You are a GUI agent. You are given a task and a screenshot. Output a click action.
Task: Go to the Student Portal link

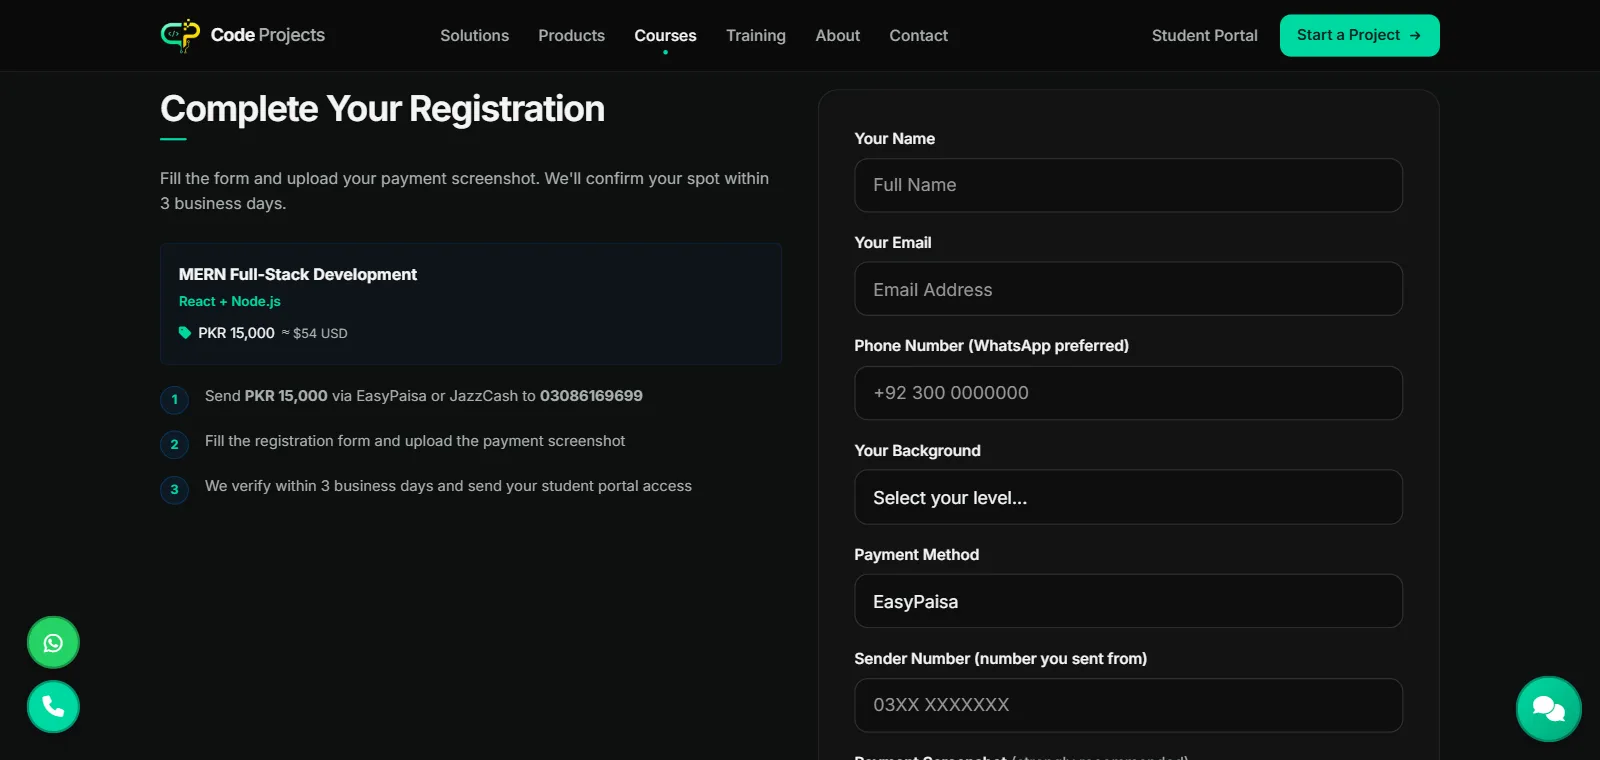point(1204,35)
